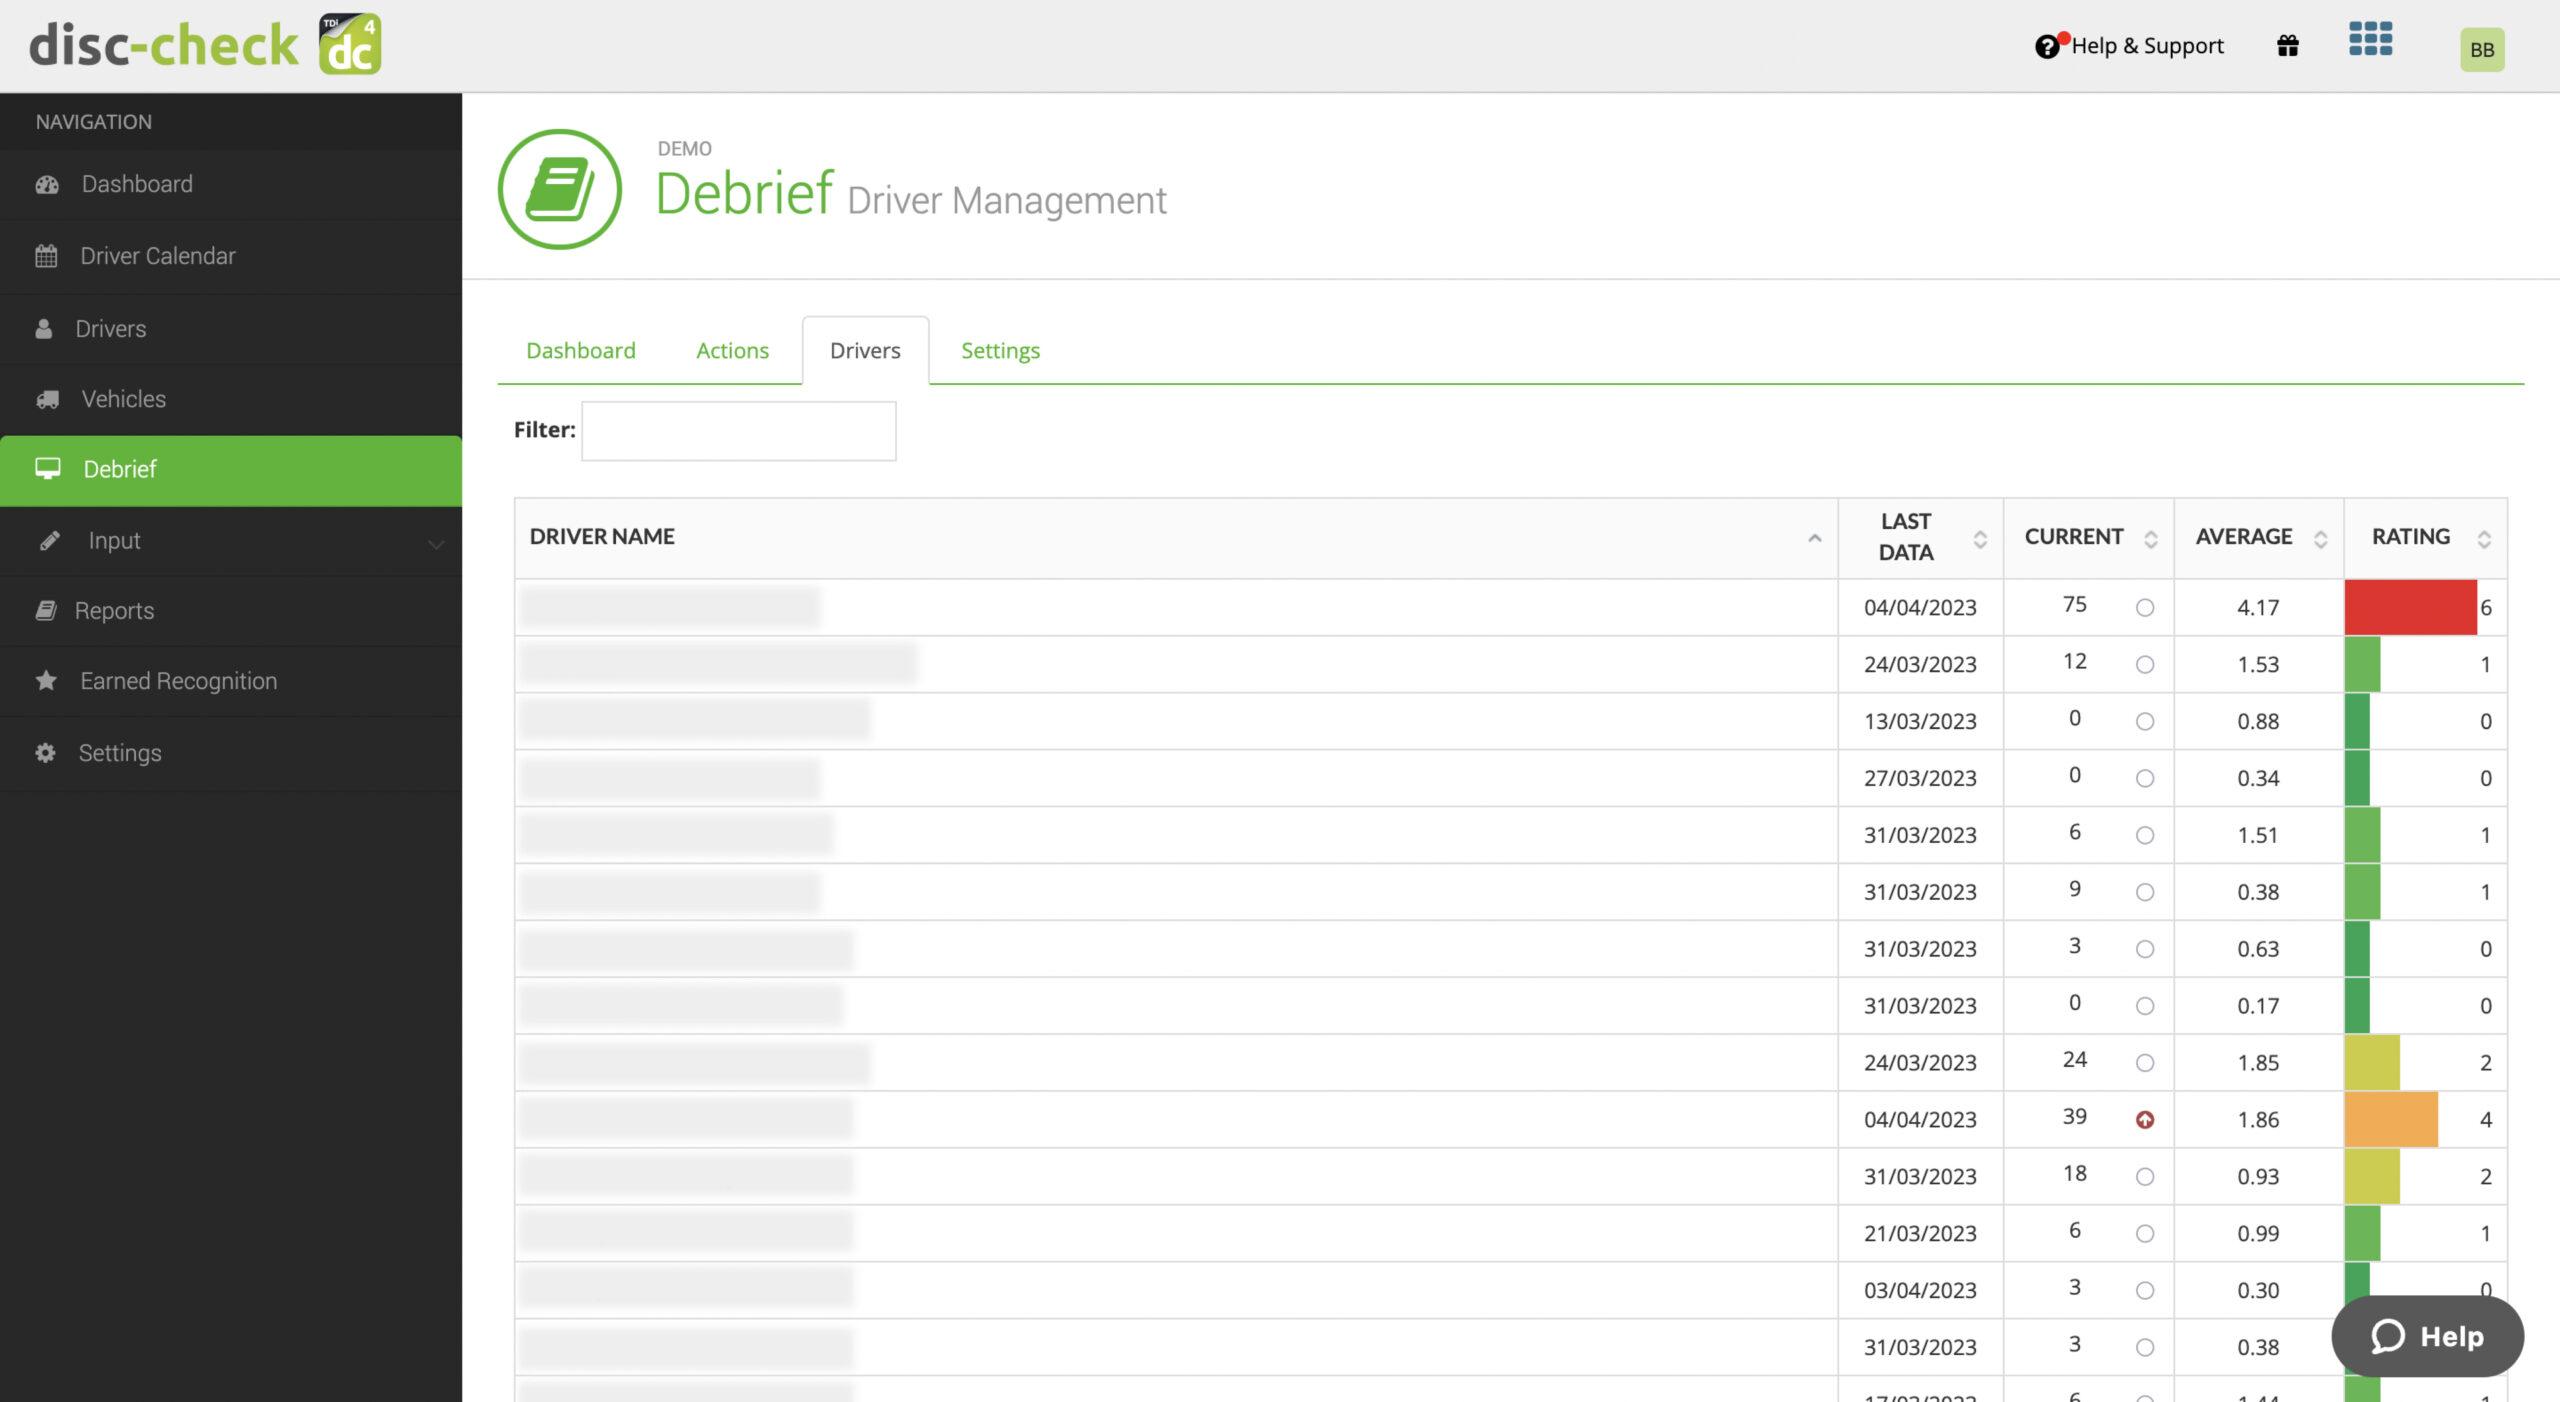Click average value 0.17
This screenshot has width=2560, height=1402.
(x=2258, y=1006)
